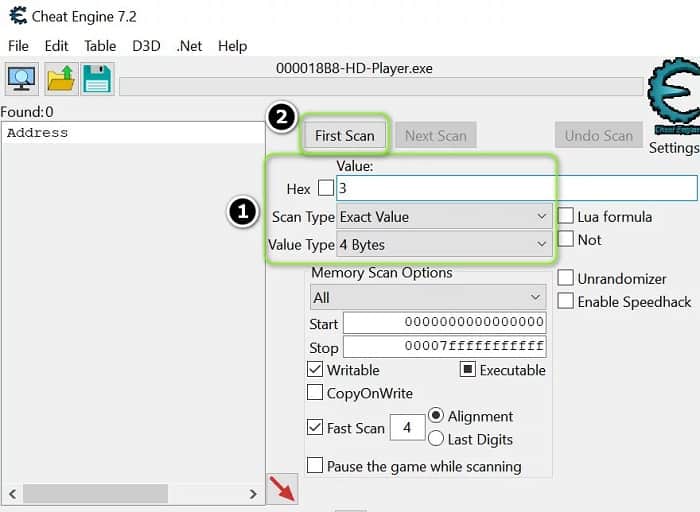
Task: Check Pause the game while scanning
Action: 315,466
